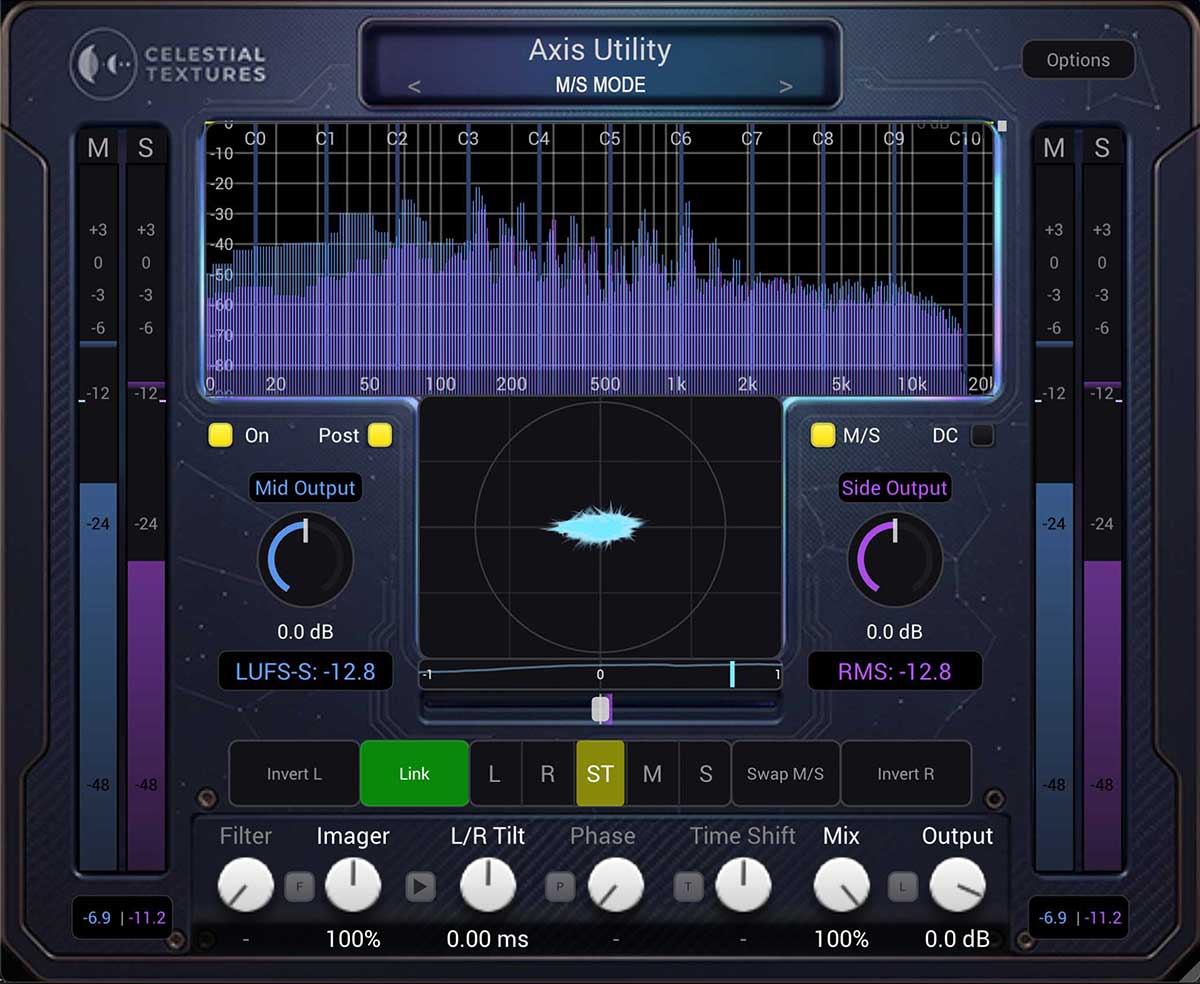Toggle the small L button beside the Output knob
Screen dimensions: 1200x984
(x=903, y=886)
